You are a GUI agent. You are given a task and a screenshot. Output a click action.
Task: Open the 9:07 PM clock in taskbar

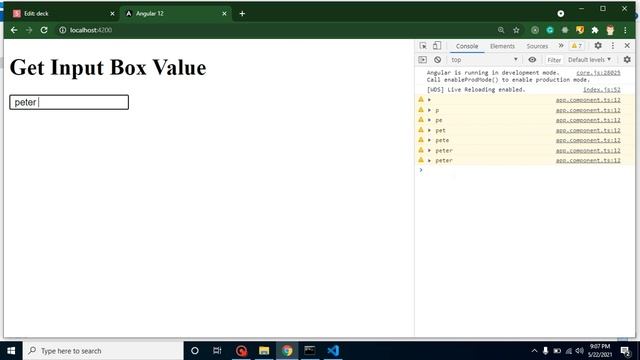tap(600, 350)
